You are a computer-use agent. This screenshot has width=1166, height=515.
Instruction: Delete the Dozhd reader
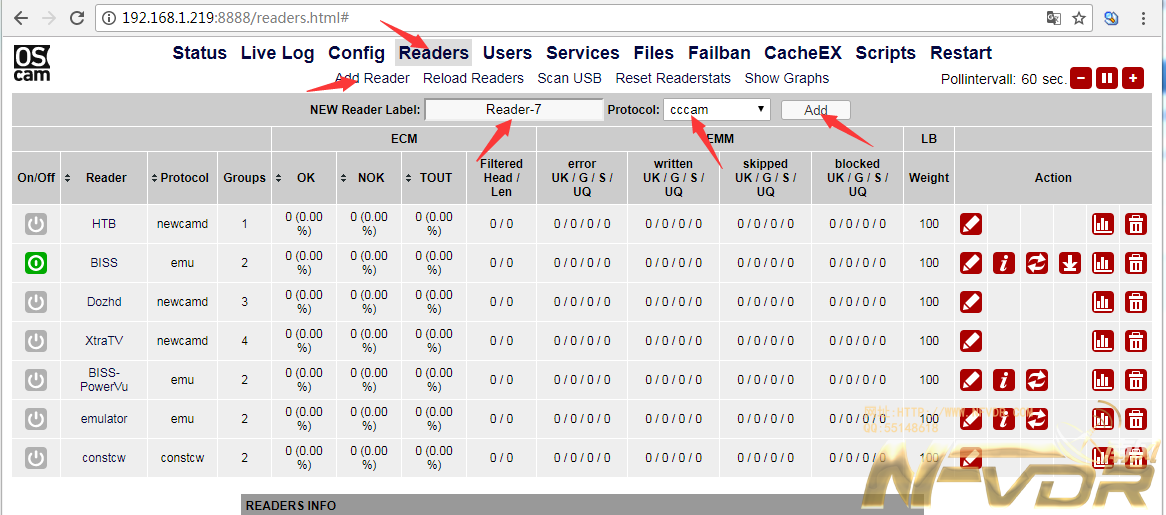pyautogui.click(x=1136, y=302)
